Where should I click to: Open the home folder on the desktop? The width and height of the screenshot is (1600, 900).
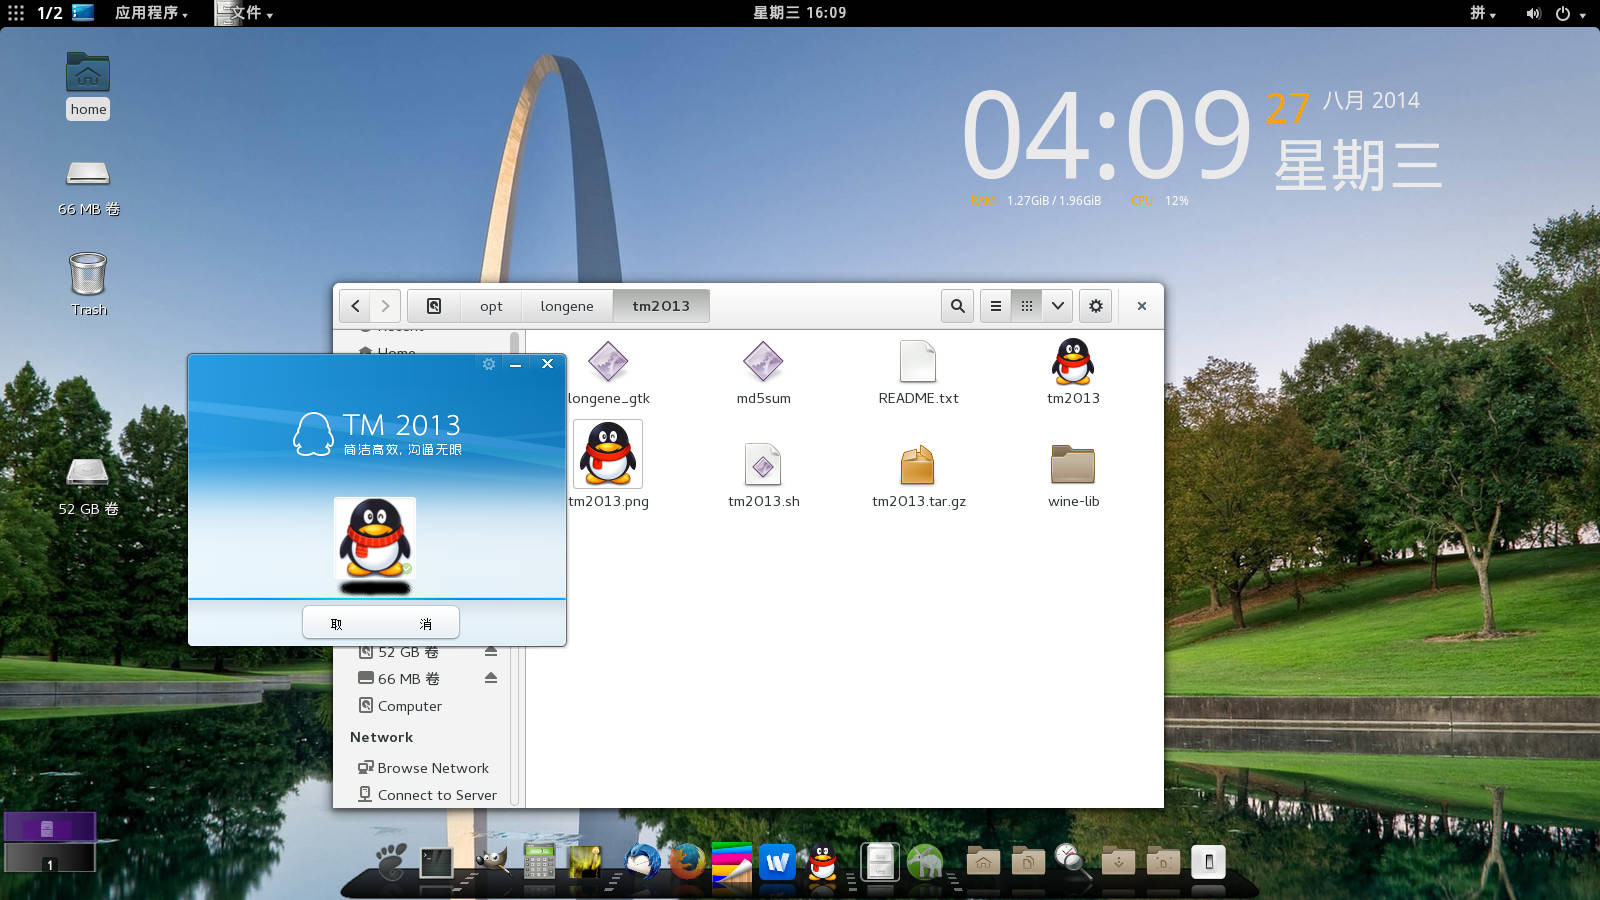click(88, 86)
